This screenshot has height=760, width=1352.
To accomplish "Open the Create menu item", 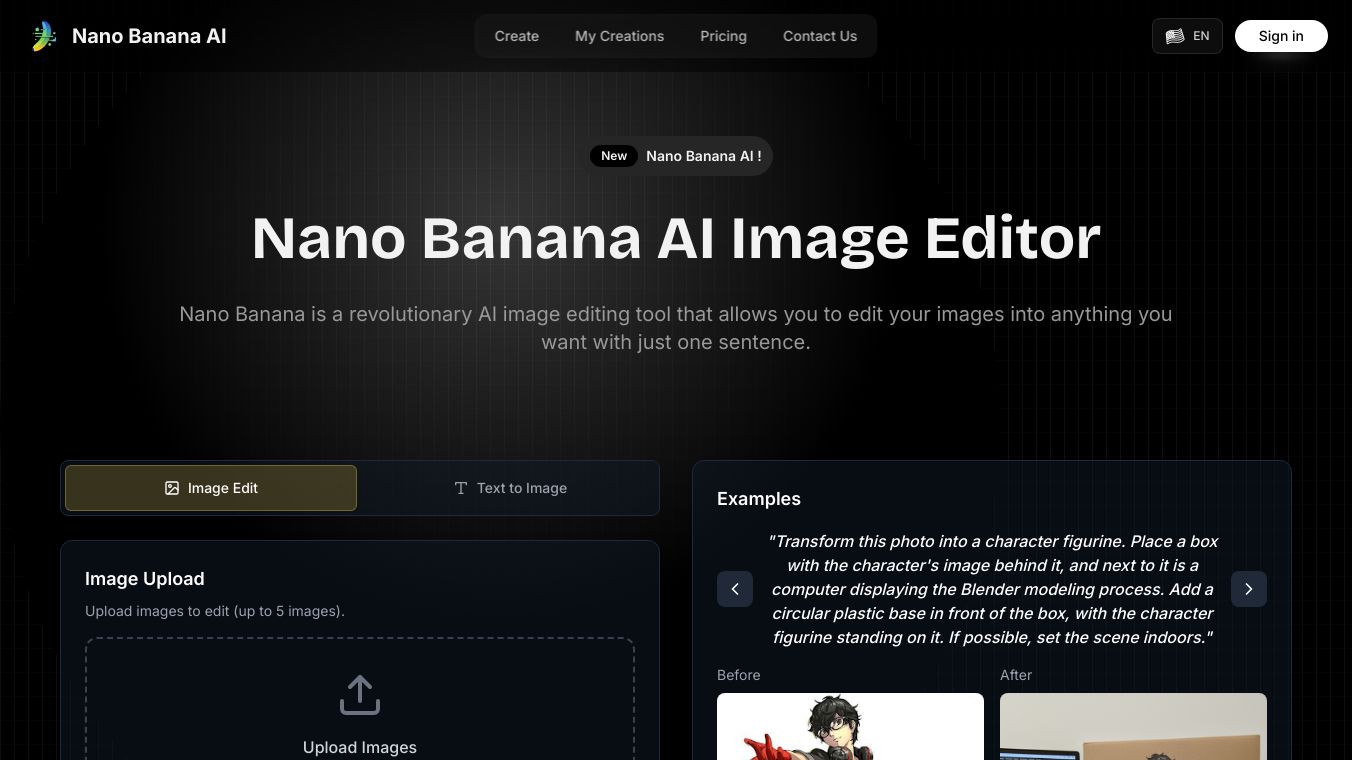I will tap(517, 36).
